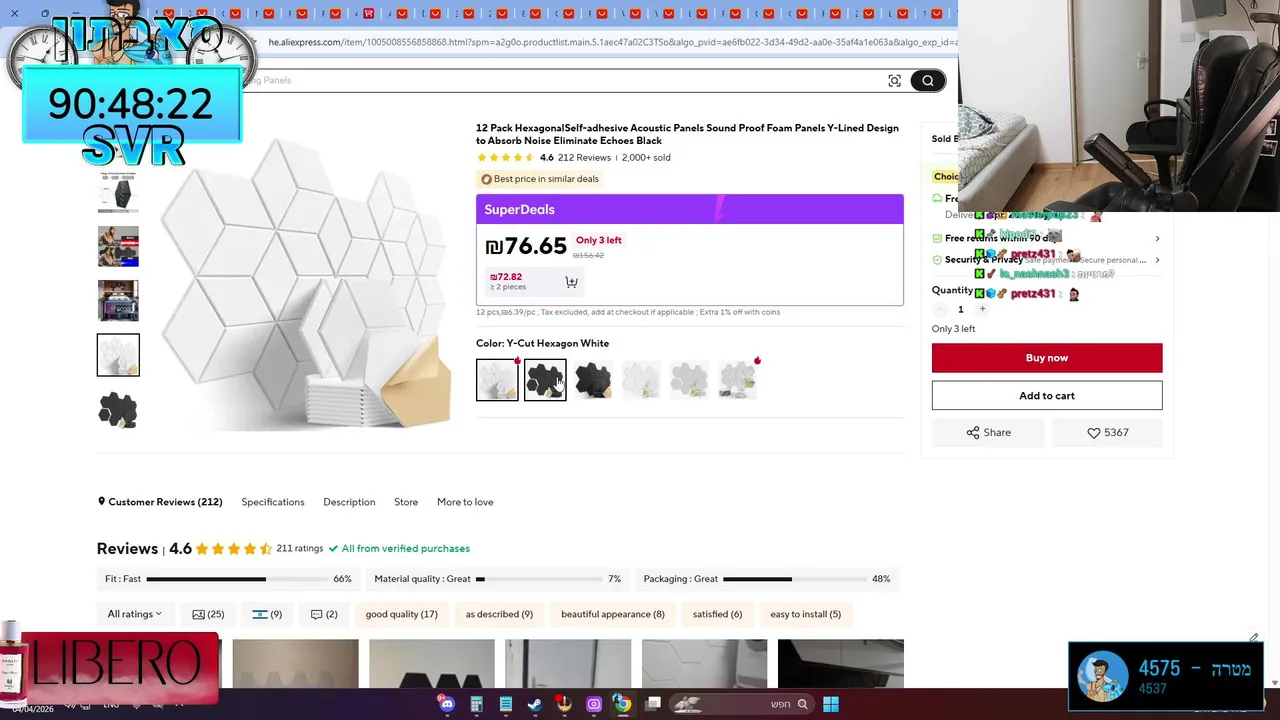
Task: Click the add-to-cart icon beside ₪72.82
Action: tap(571, 282)
